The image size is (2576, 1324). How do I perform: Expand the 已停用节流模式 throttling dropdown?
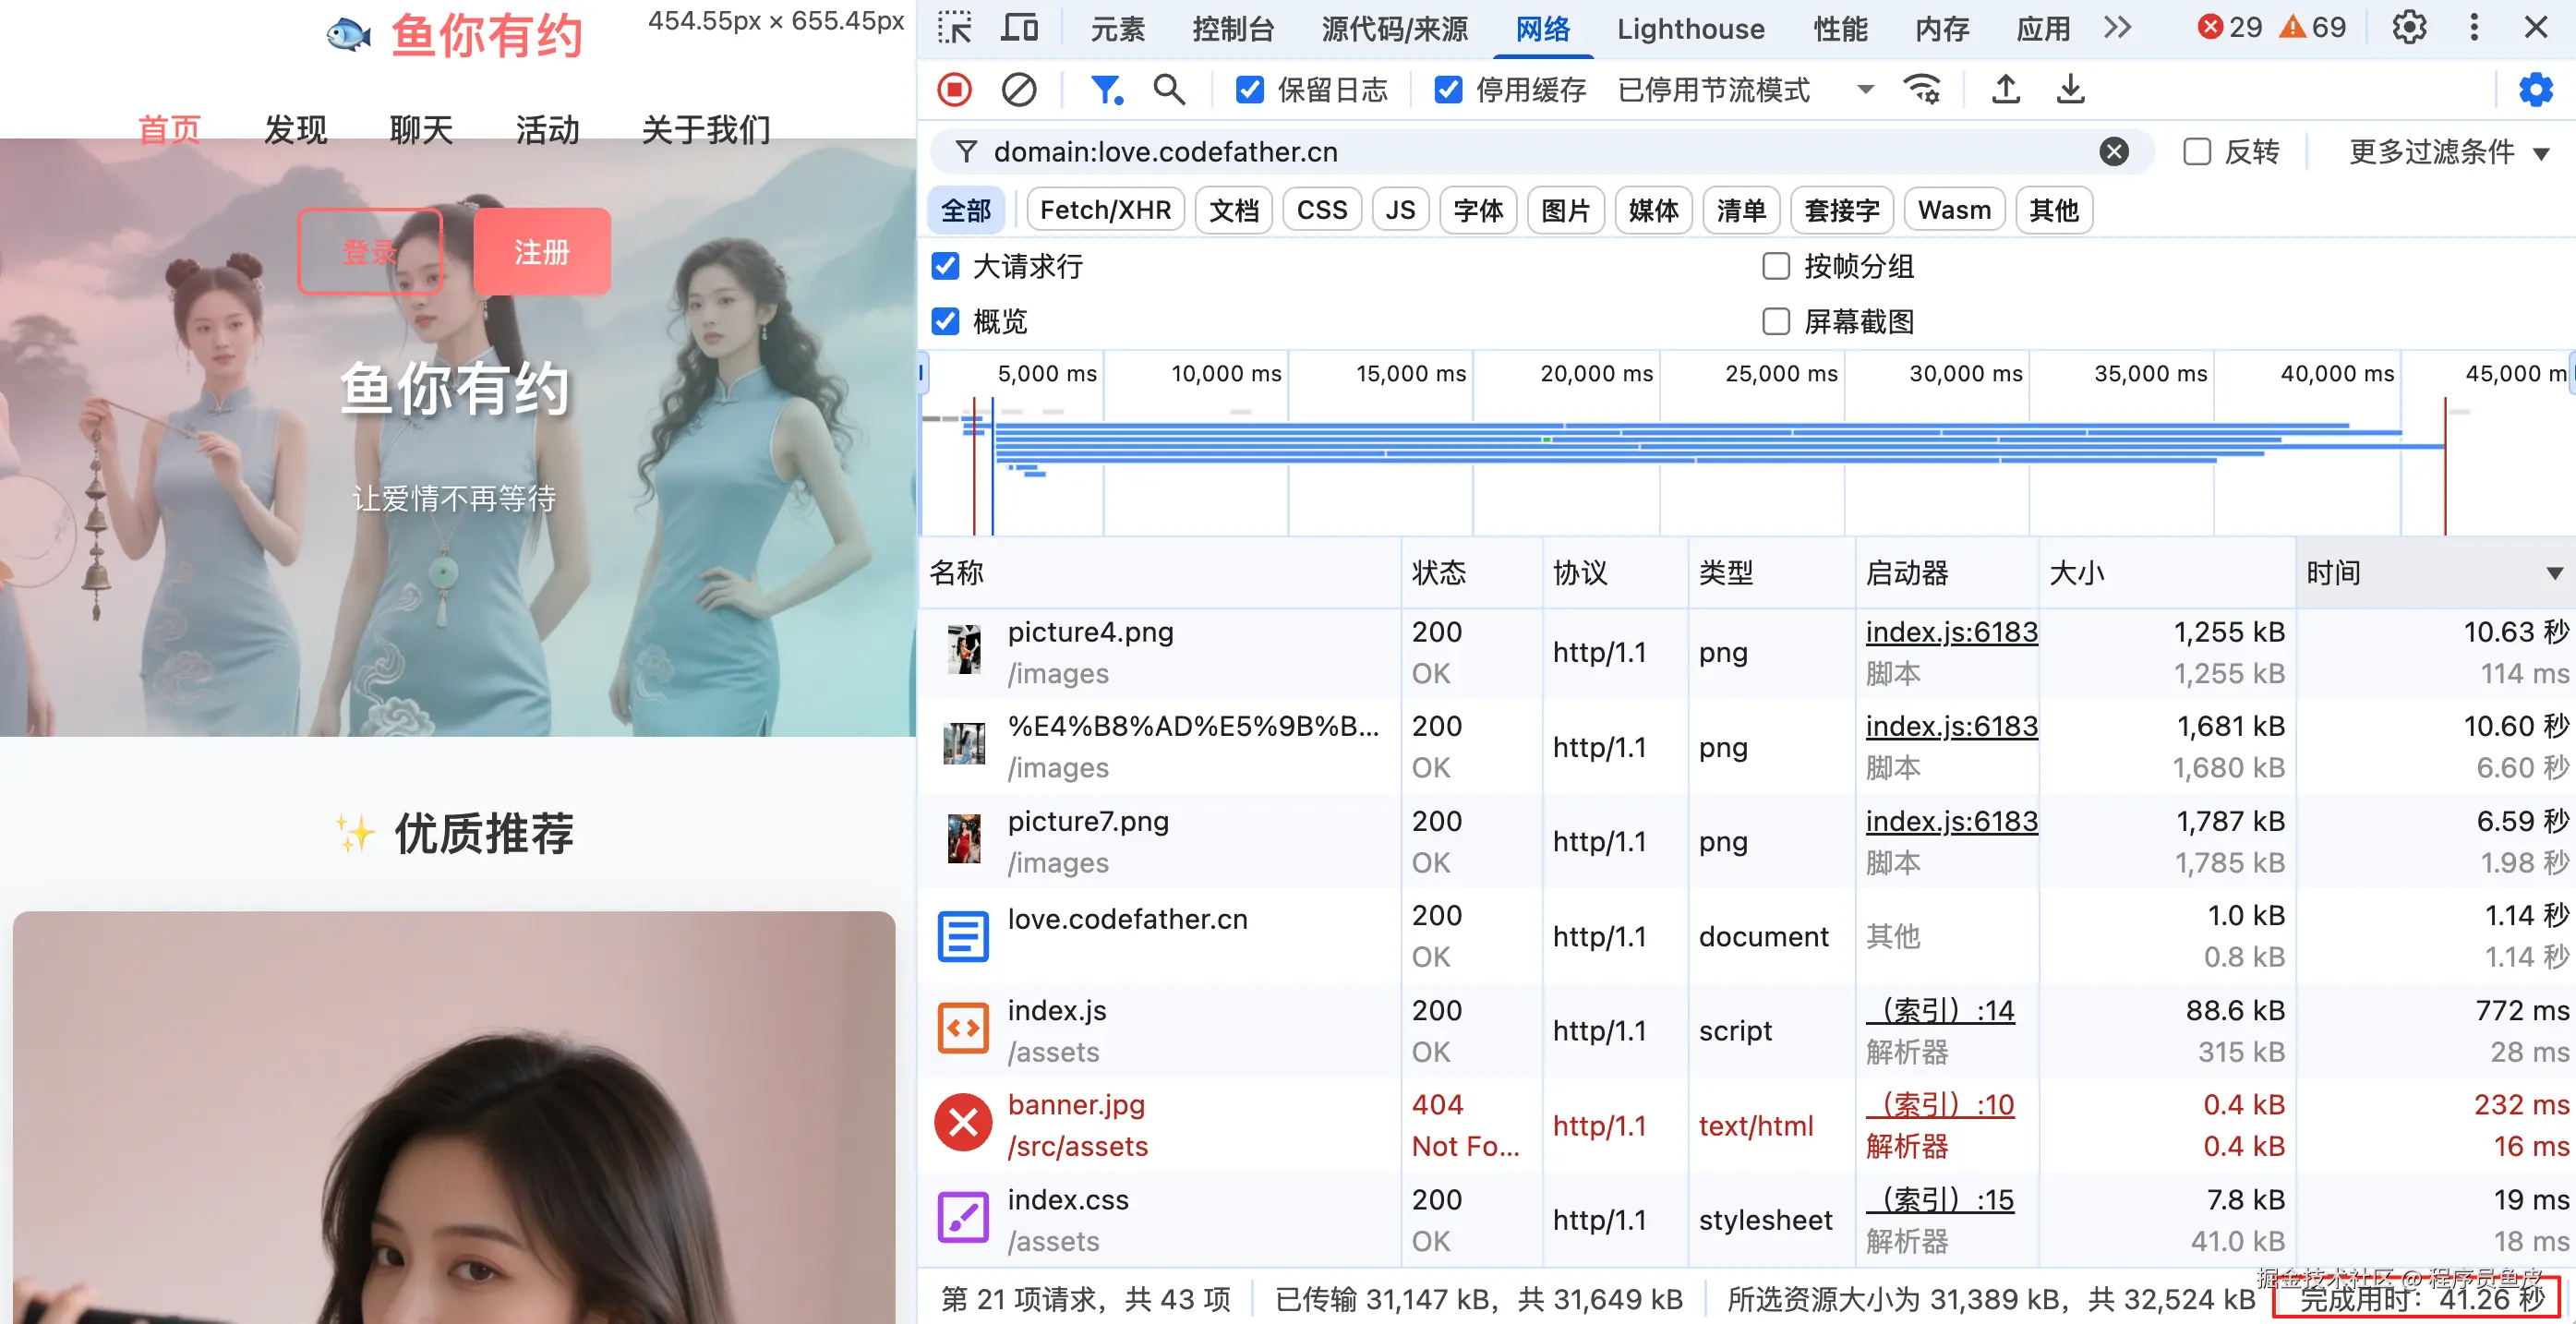(x=1745, y=90)
